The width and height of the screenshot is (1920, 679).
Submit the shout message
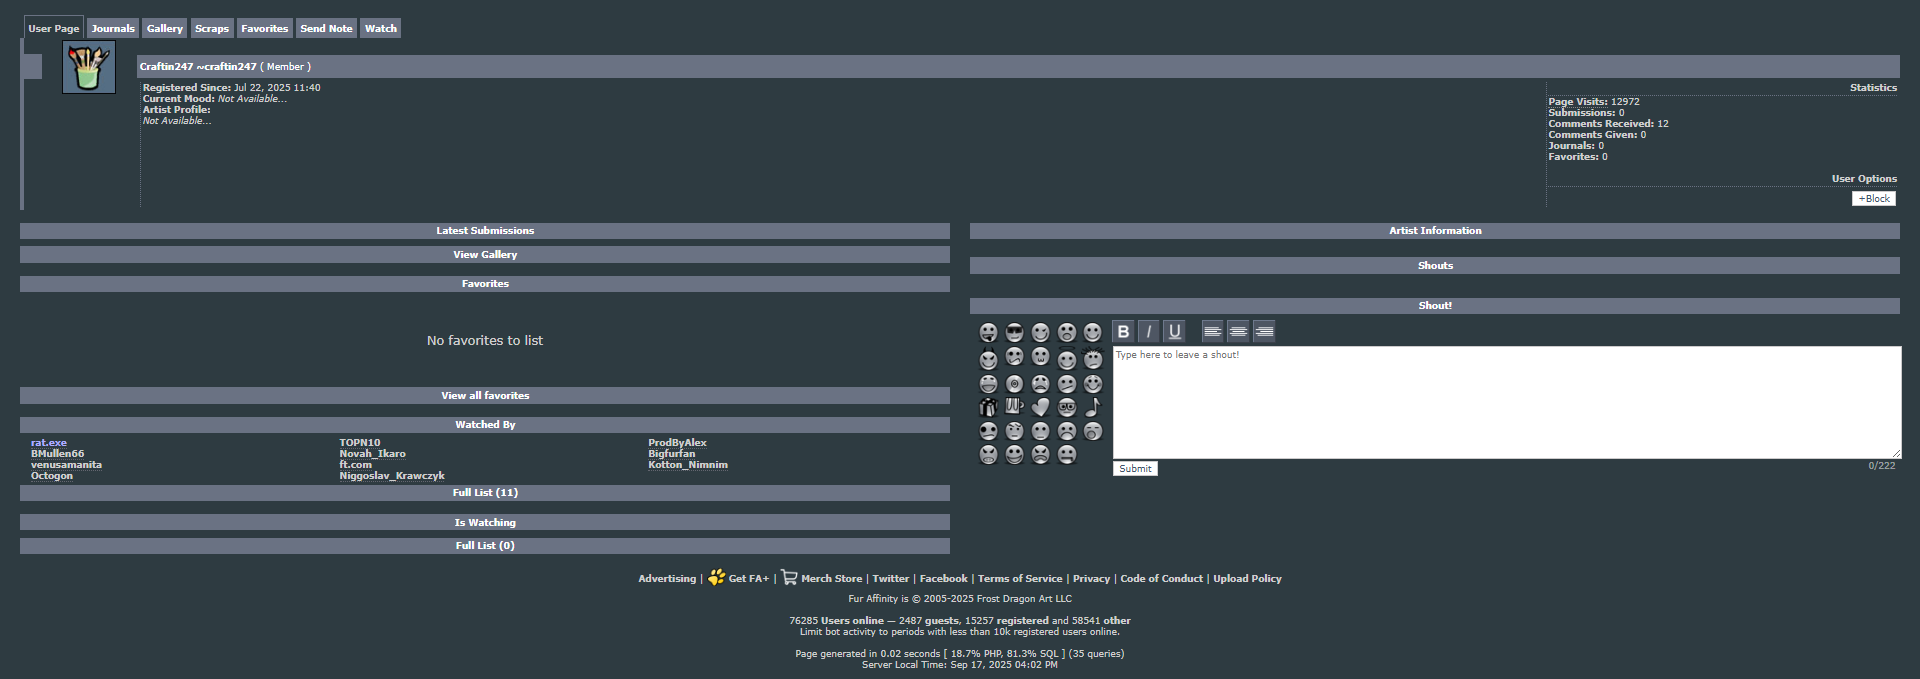(1135, 468)
